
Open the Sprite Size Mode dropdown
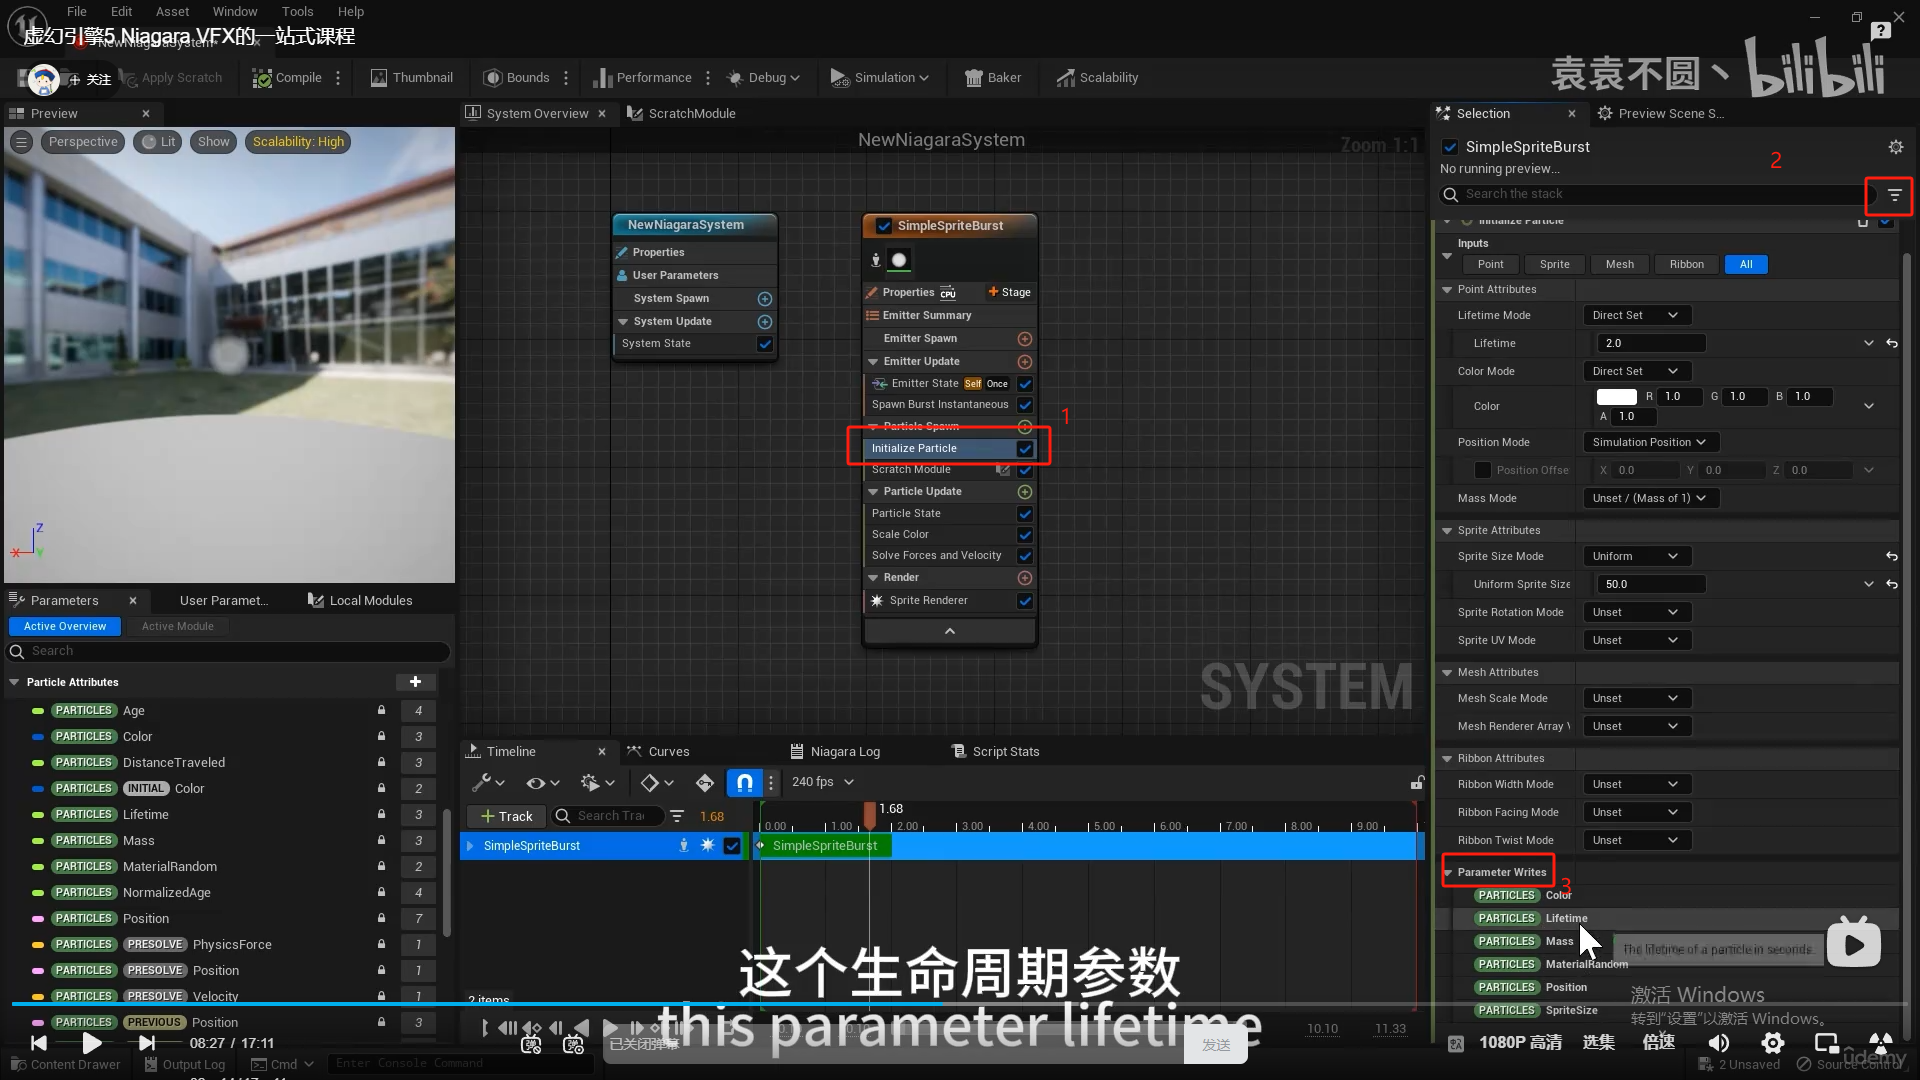(x=1636, y=556)
